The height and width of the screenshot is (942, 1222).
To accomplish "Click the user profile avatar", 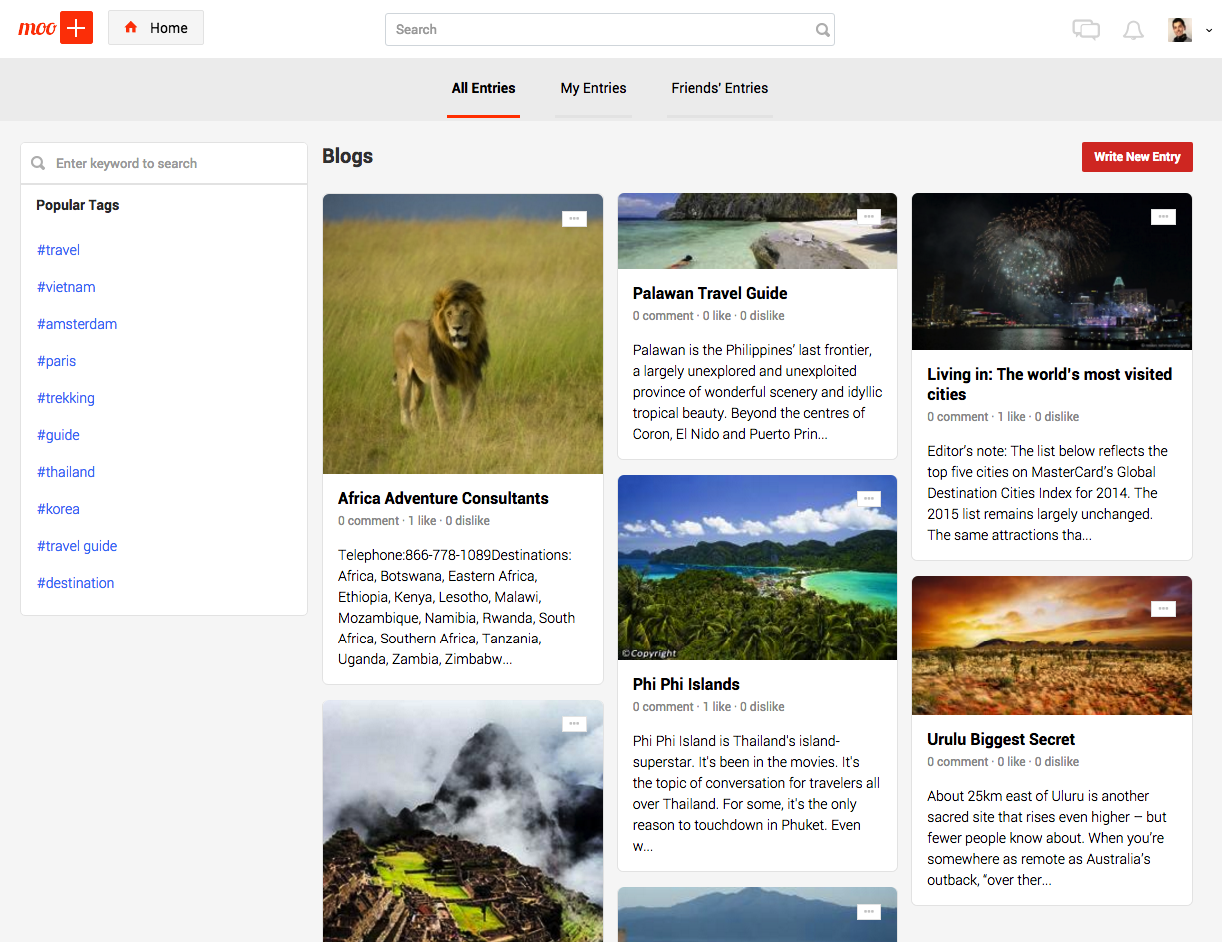I will (x=1180, y=29).
